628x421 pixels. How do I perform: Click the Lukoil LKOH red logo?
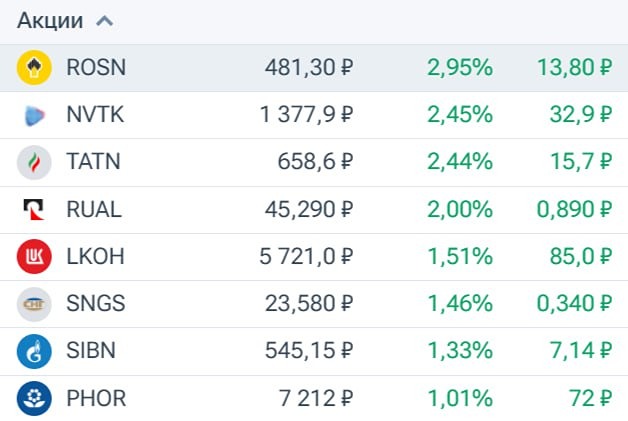(34, 257)
